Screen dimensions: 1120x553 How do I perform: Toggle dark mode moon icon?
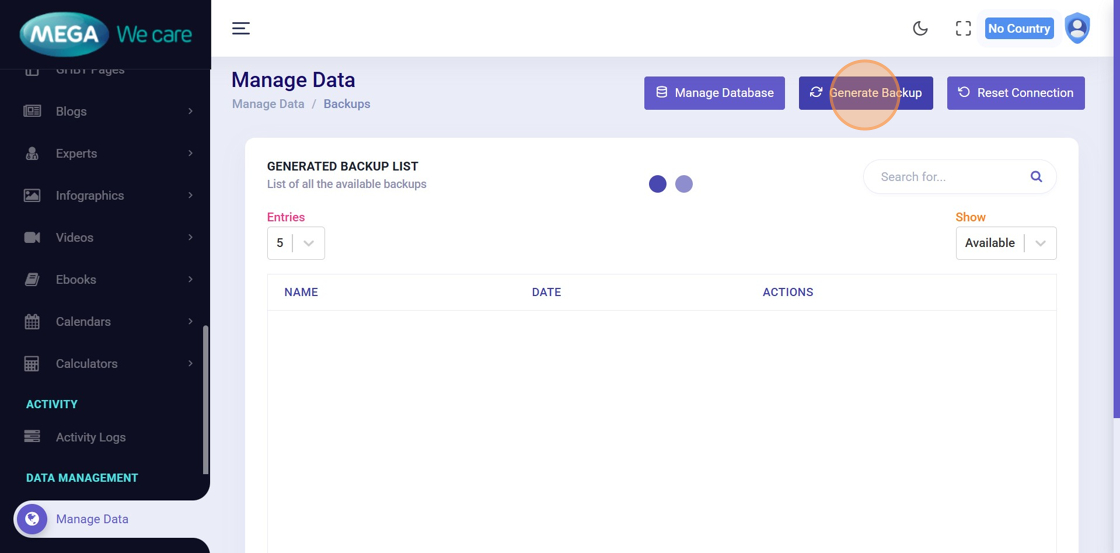[920, 29]
